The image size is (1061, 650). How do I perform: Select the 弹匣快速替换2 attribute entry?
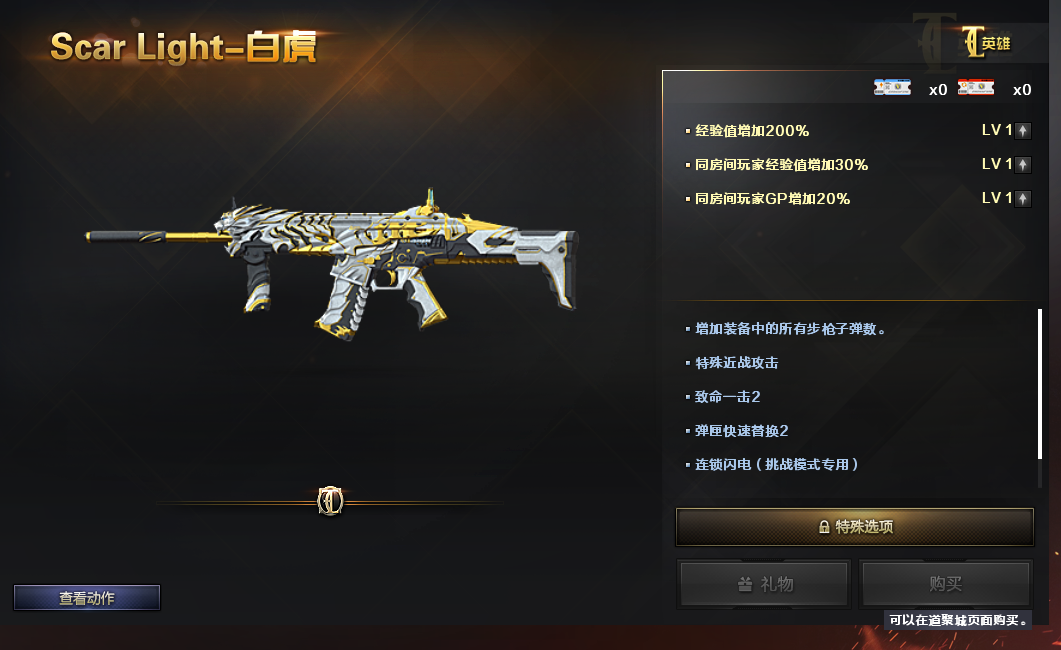(x=742, y=430)
